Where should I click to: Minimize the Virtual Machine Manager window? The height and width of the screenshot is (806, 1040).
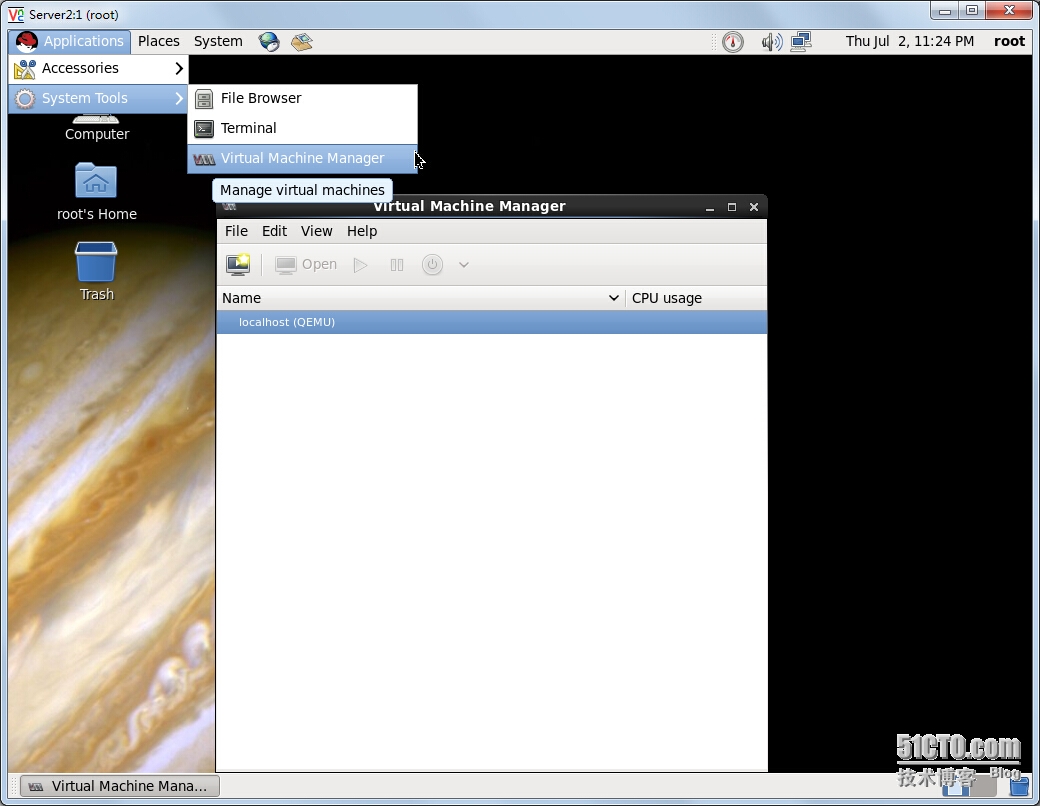(710, 207)
